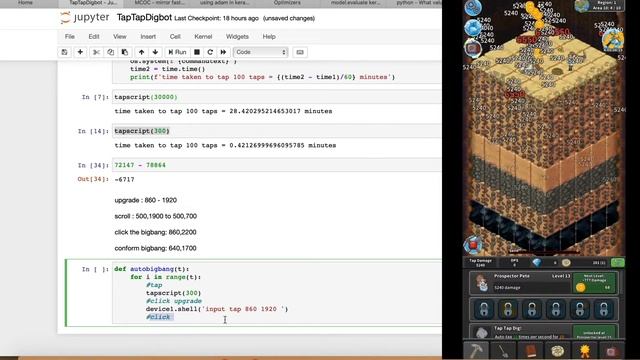Click the 'click the bigbang: 860,2200' text

pos(156,232)
